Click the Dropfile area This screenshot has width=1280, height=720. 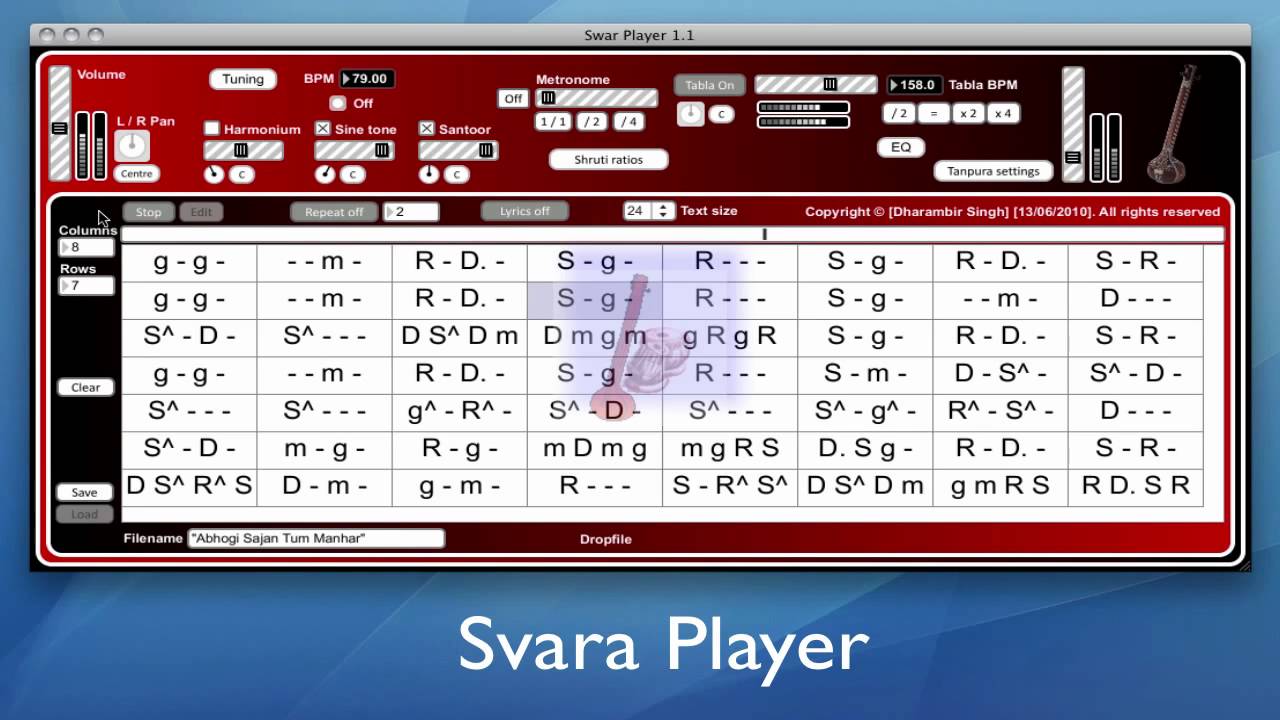click(606, 539)
